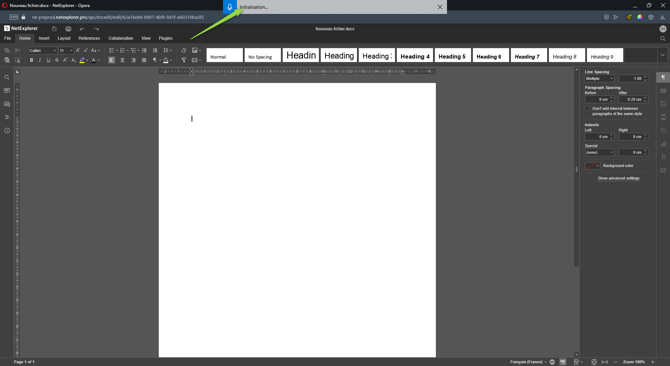Screen dimensions: 670x366
Task: Align text right
Action: pyautogui.click(x=133, y=60)
